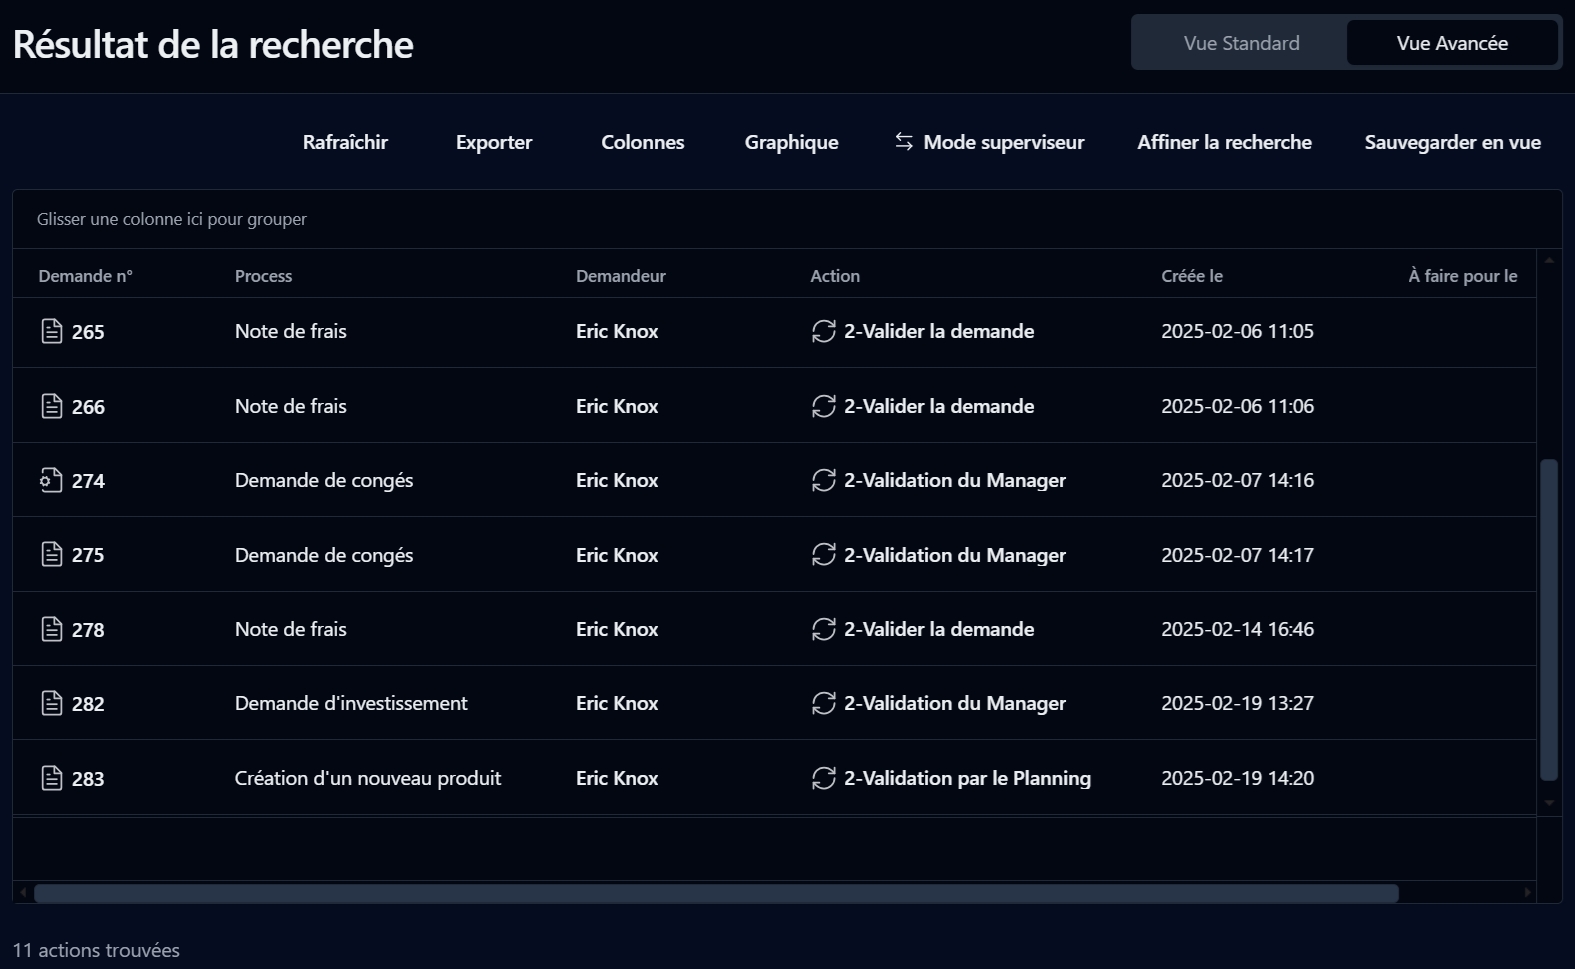
Task: Sort by the Process column header
Action: (x=263, y=276)
